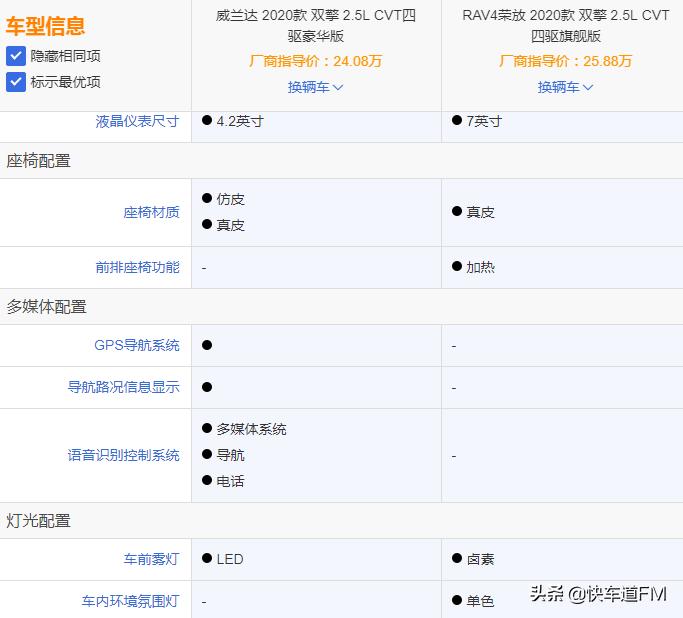
Task: Click the 厂商指导价：25.88万 price
Action: pyautogui.click(x=565, y=61)
